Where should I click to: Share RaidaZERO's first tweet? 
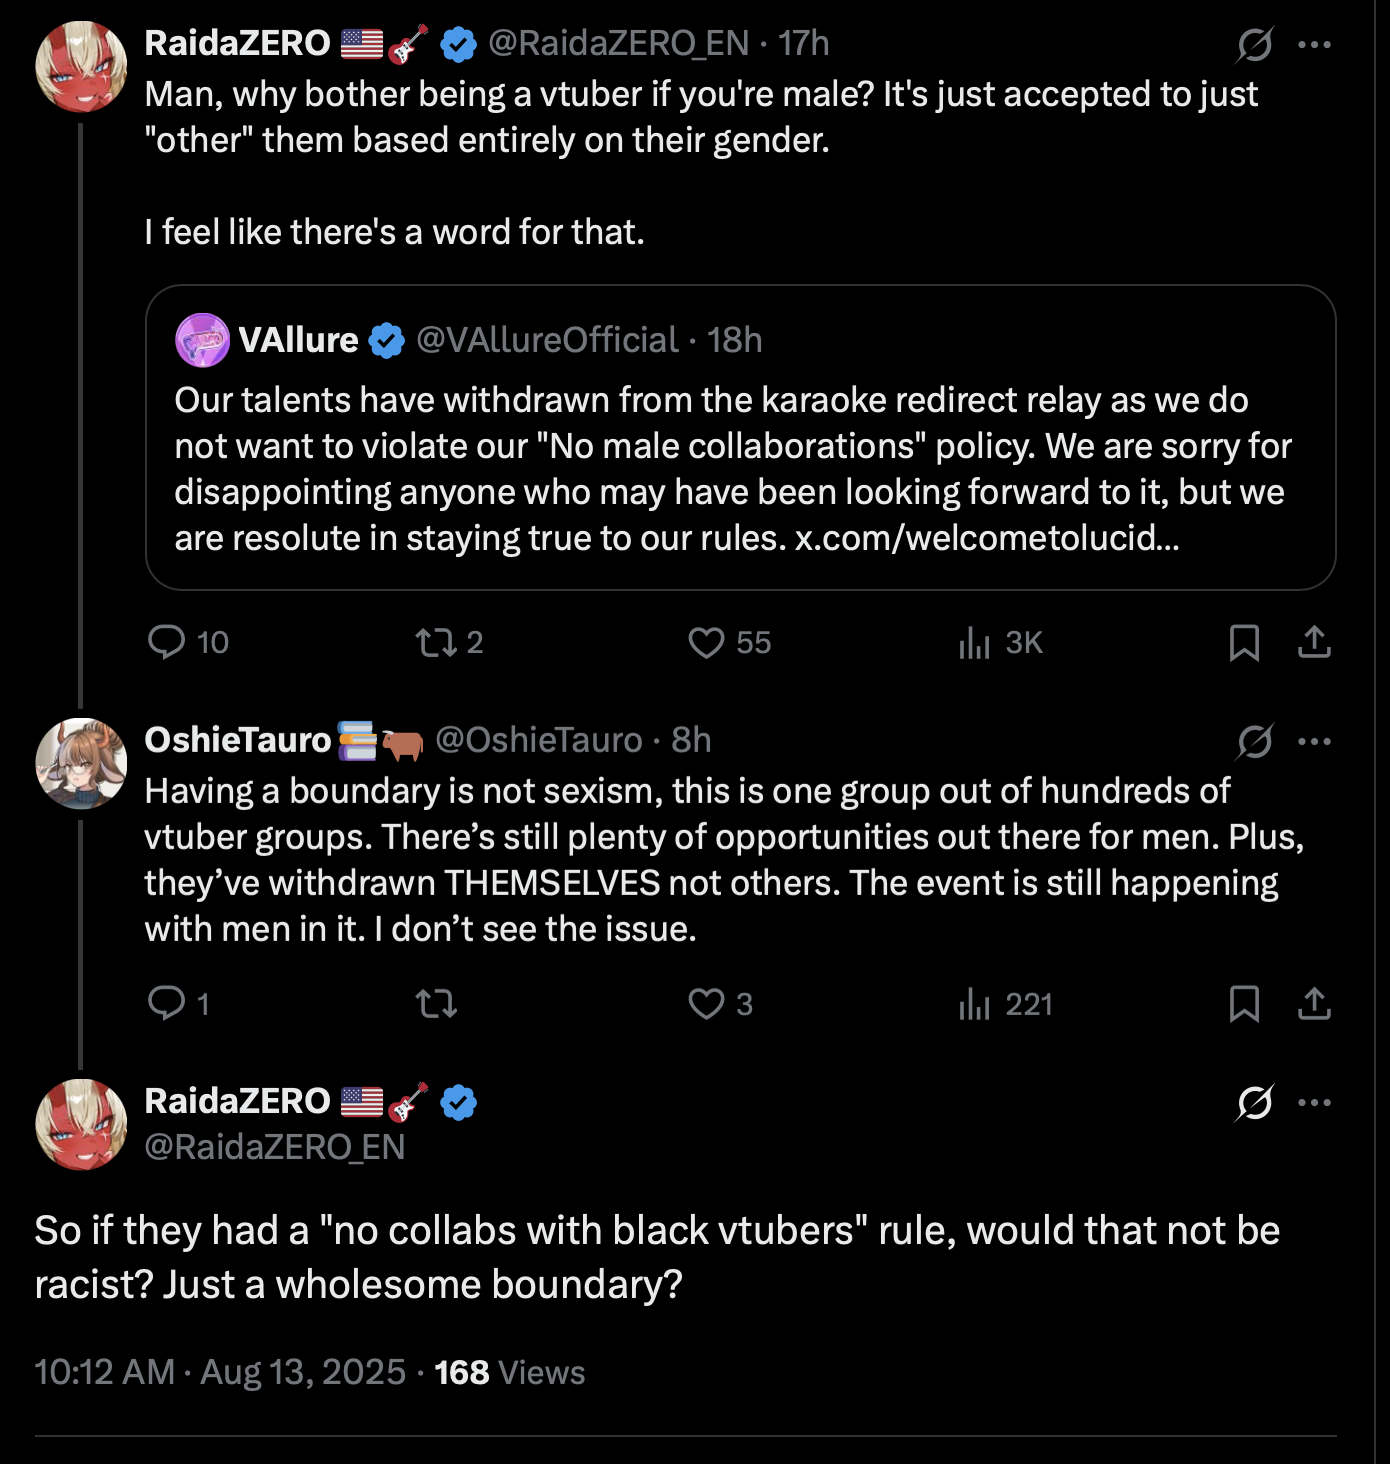(x=1314, y=642)
